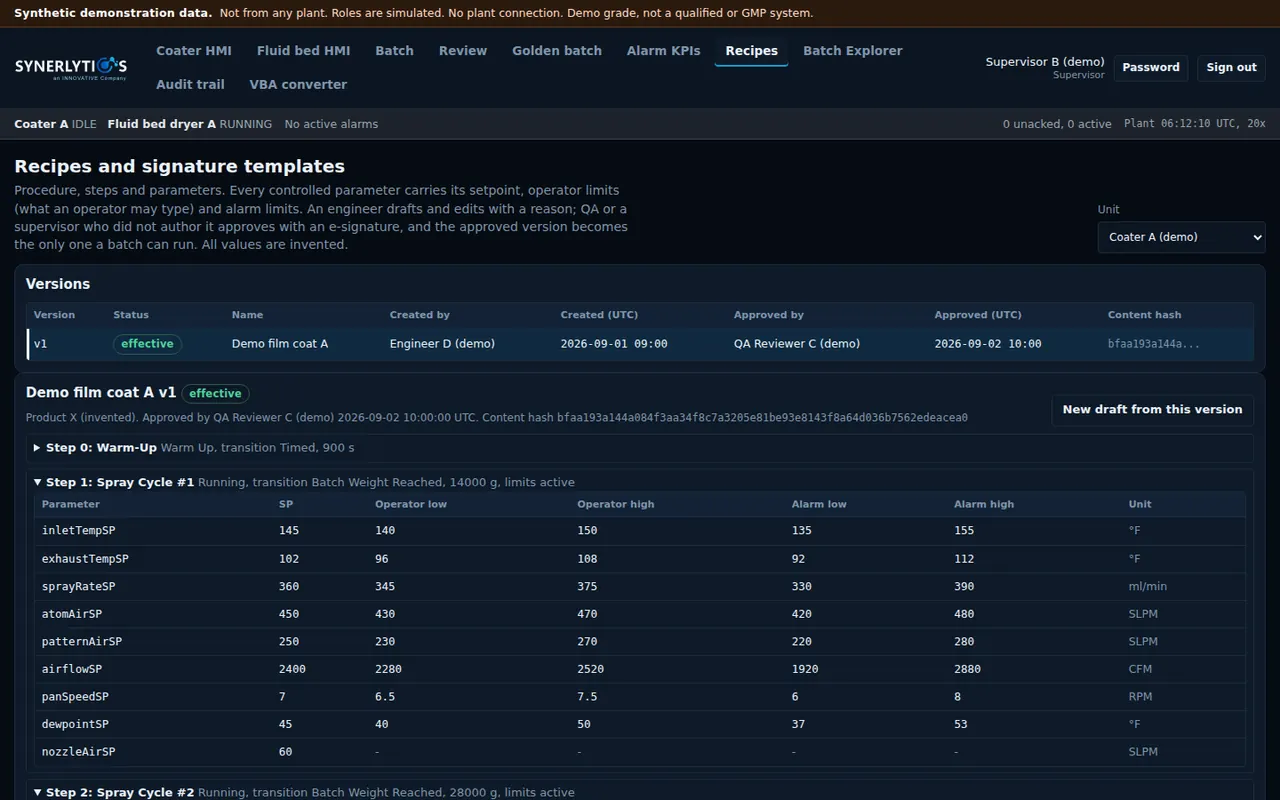Click the Supervisor B (demo) user label

click(1045, 62)
